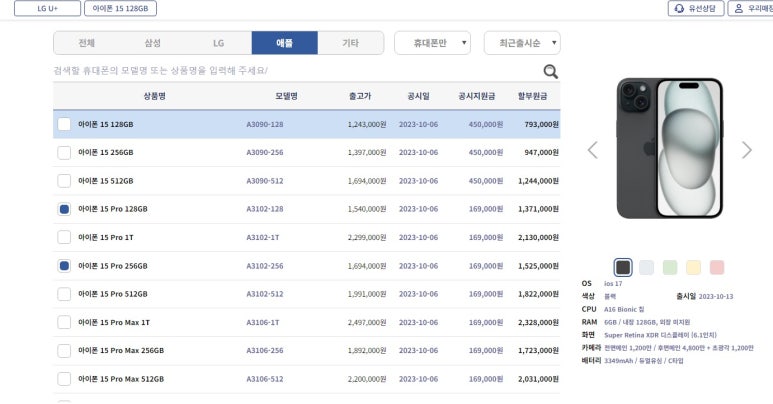Open the 휴대폰만 dropdown
This screenshot has height=404, width=773.
[x=432, y=43]
